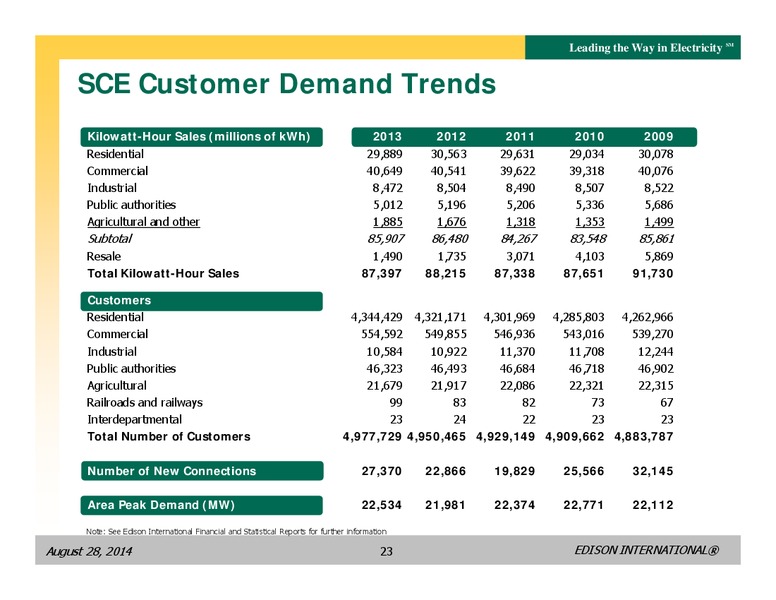Viewport: 776px width, 600px height.
Task: Select railroads value 67
Action: click(x=667, y=402)
